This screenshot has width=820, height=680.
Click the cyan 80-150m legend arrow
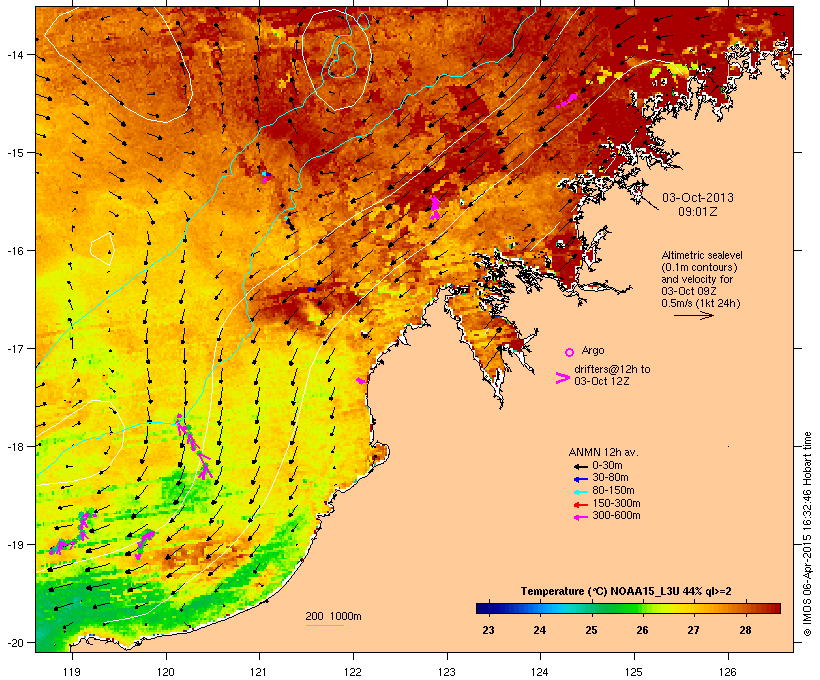point(580,492)
